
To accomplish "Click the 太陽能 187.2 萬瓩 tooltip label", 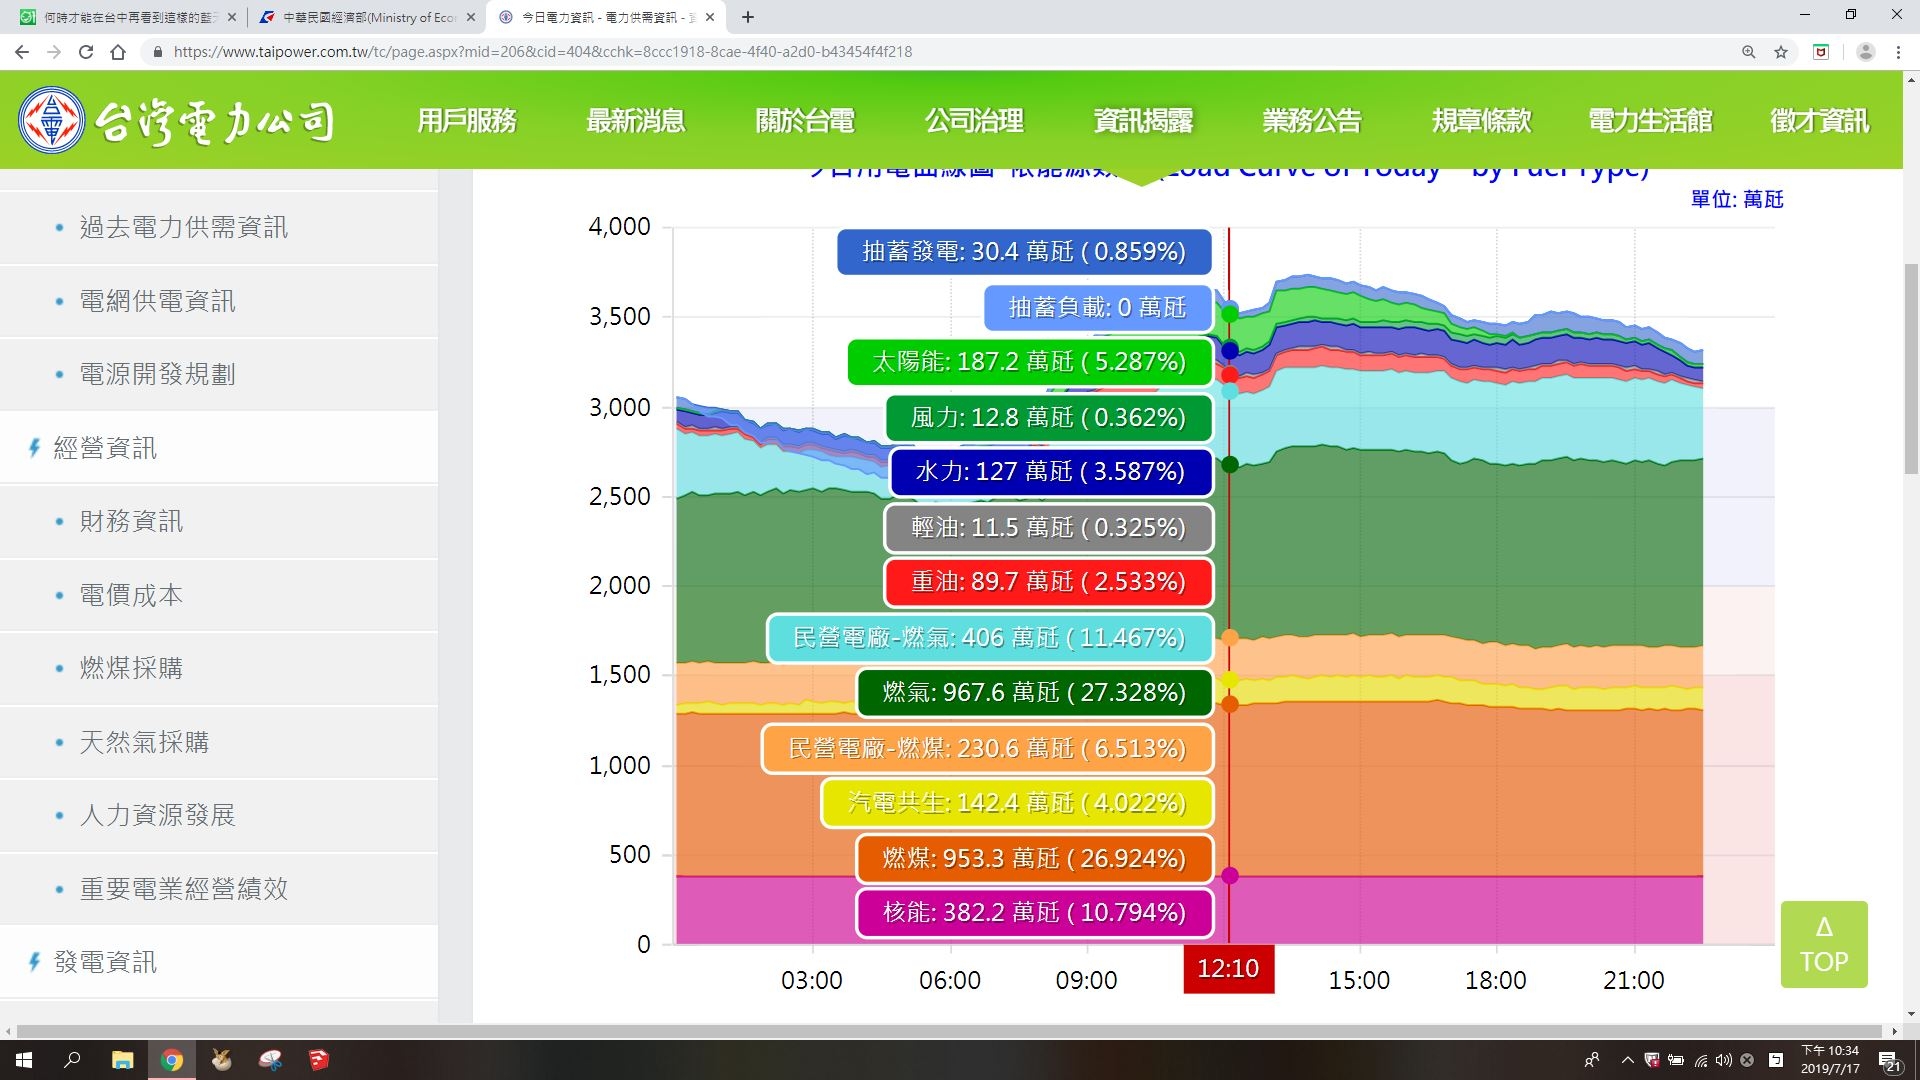I will (x=1029, y=361).
